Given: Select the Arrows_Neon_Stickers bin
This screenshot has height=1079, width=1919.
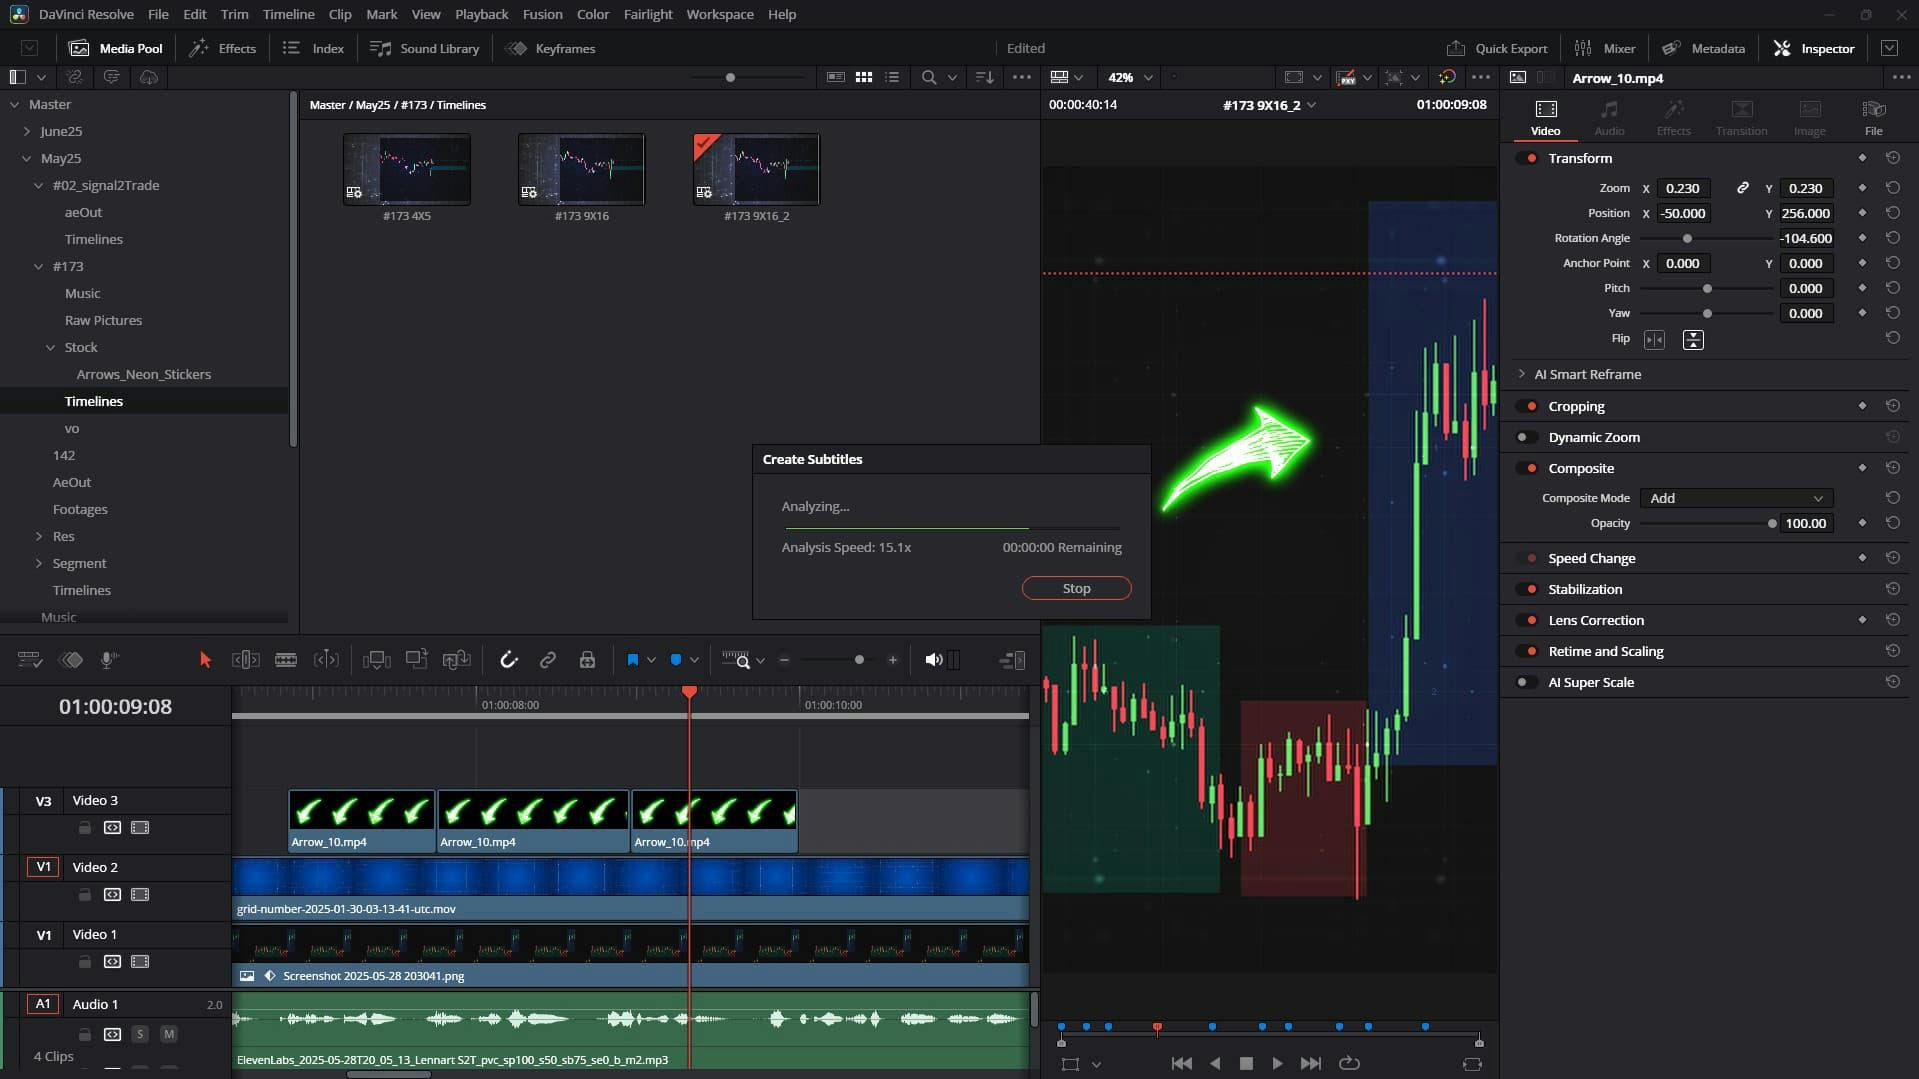Looking at the screenshot, I should [144, 374].
